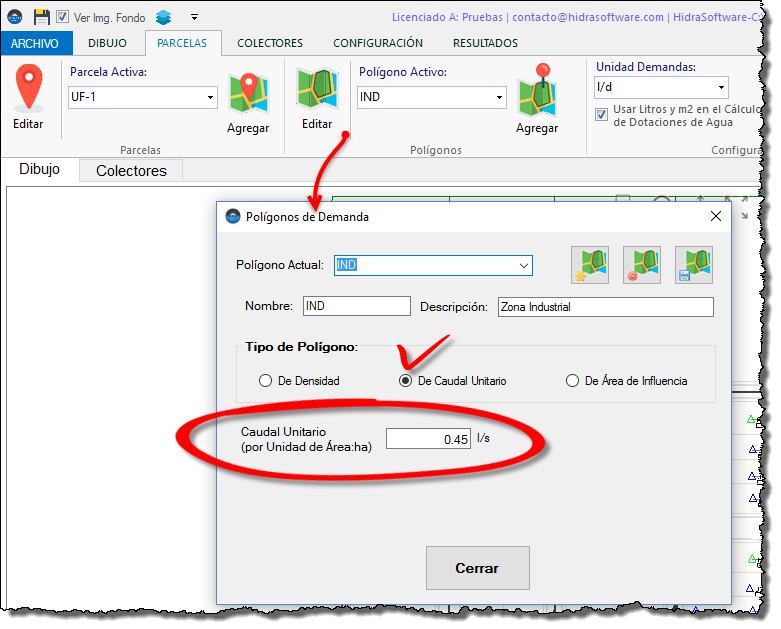Add a new polygon with the star map icon

pyautogui.click(x=590, y=265)
